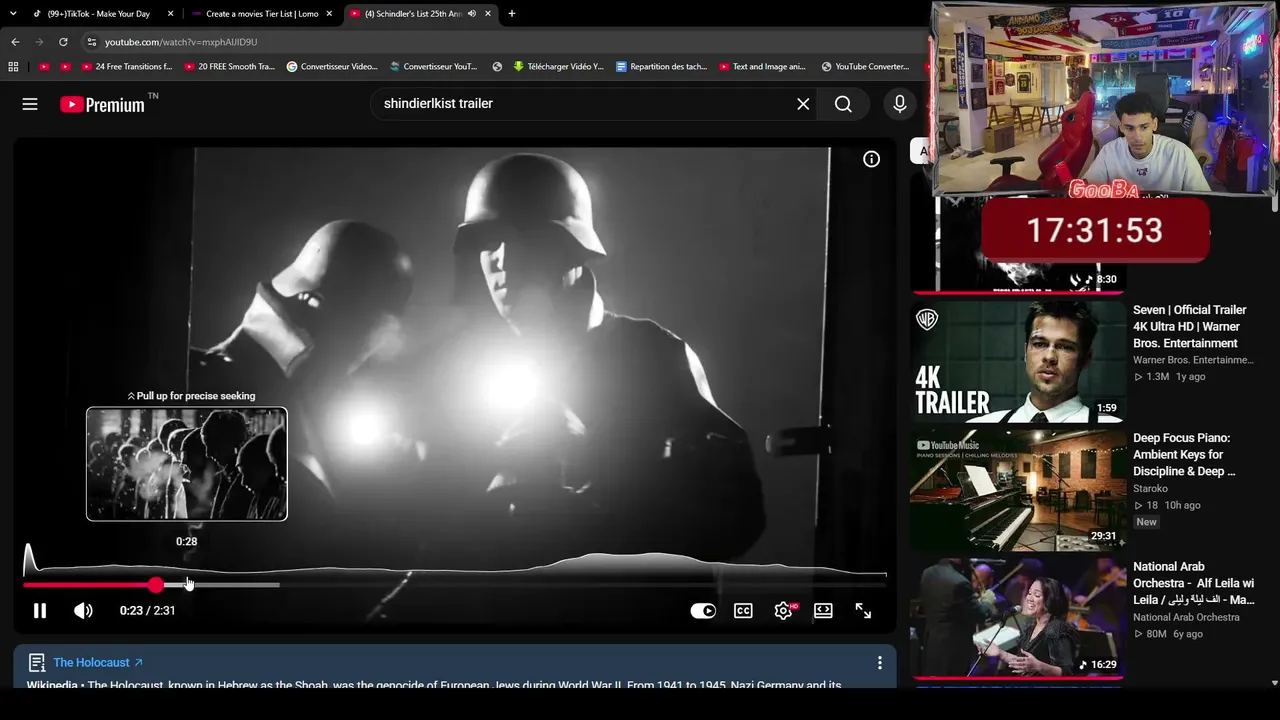Open the Holocaust info panel options menu
1280x720 pixels.
tap(880, 663)
